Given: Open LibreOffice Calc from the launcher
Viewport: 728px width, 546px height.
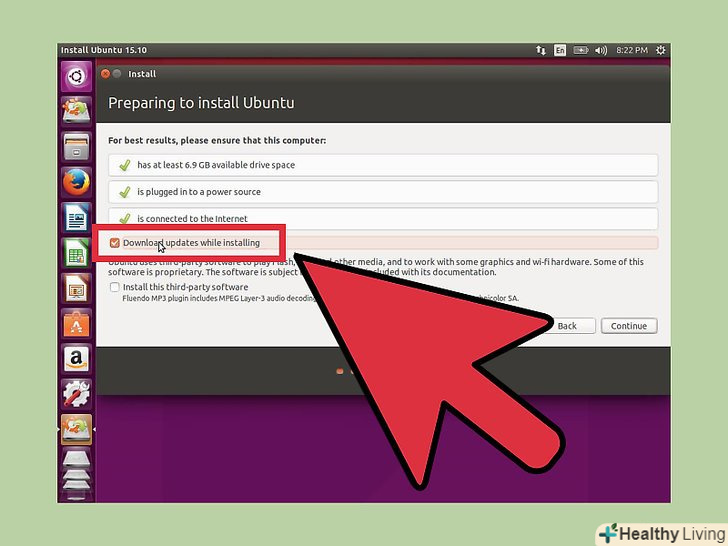Looking at the screenshot, I should click(x=76, y=253).
